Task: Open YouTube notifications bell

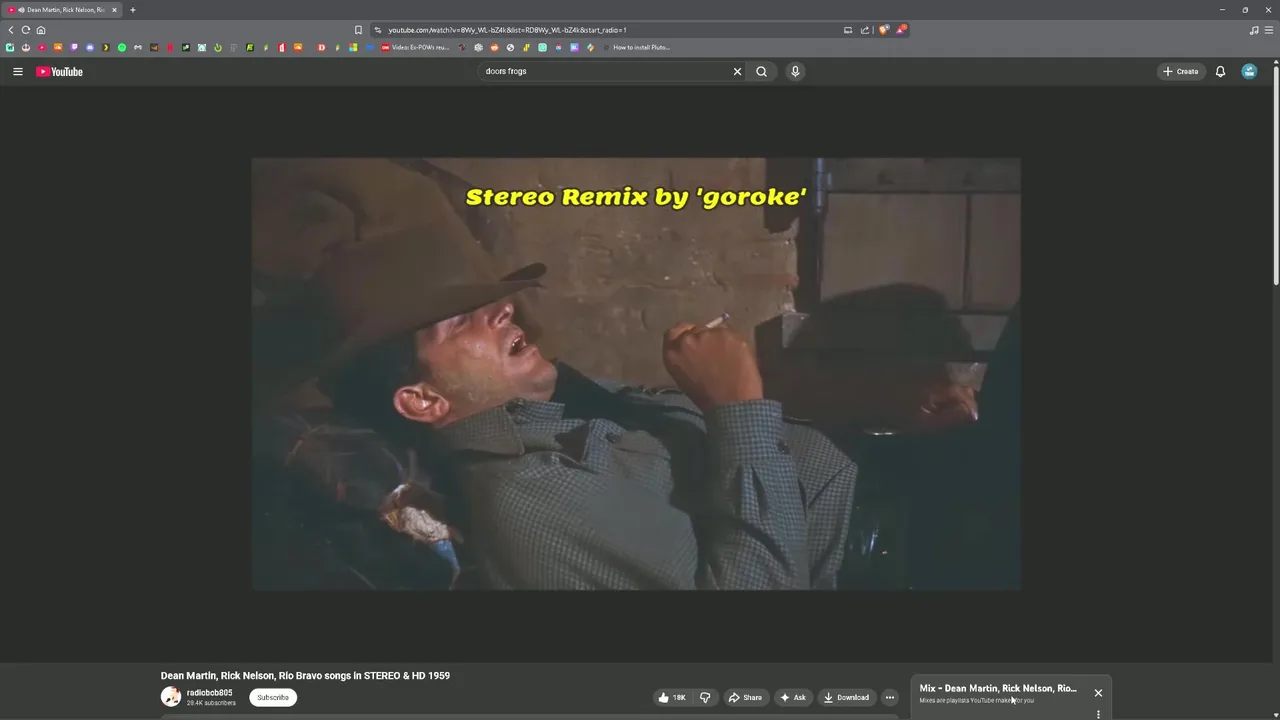Action: (1220, 71)
